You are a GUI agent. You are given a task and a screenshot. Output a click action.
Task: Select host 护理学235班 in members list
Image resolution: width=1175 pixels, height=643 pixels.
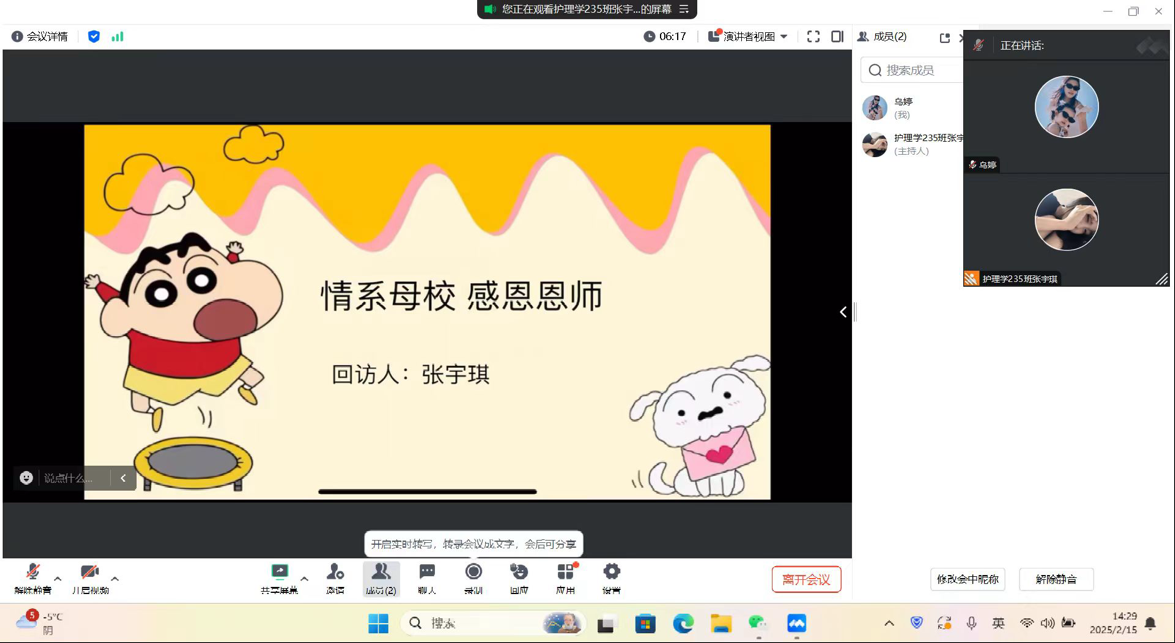tap(910, 144)
